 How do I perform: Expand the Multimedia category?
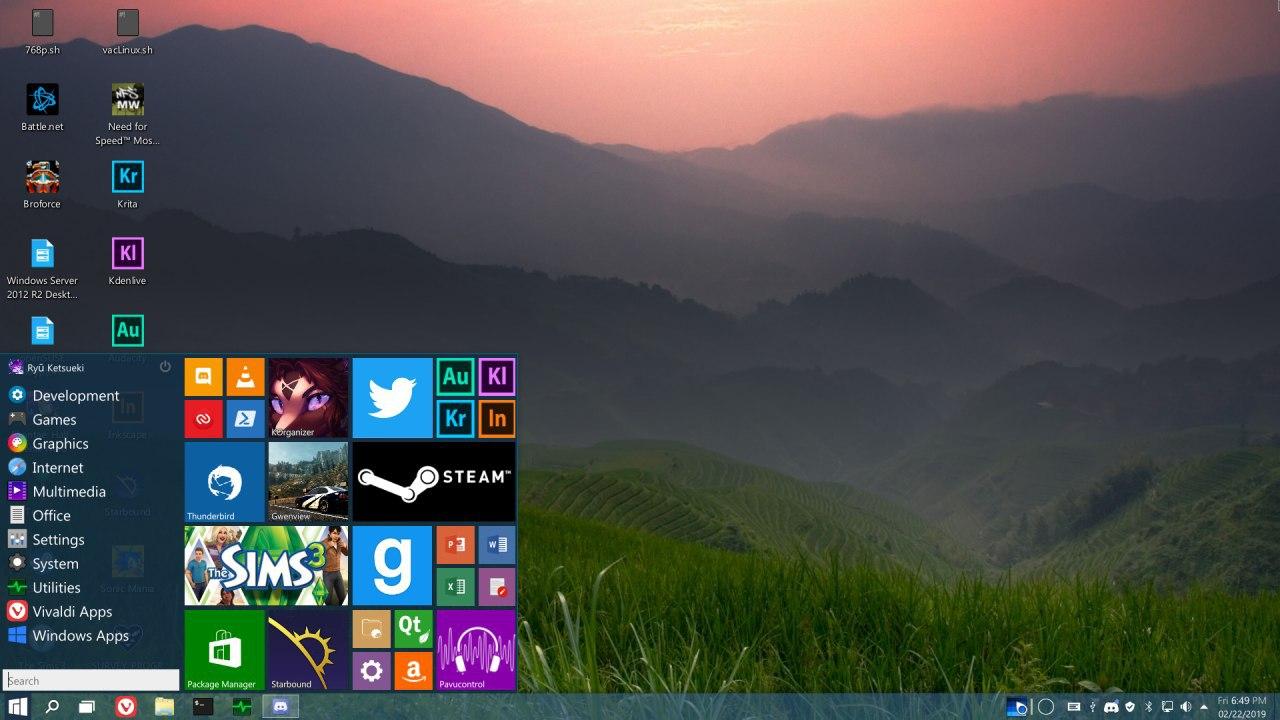(x=68, y=492)
